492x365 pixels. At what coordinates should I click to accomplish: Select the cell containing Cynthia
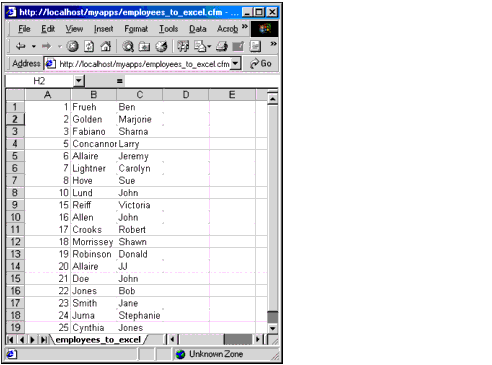(x=94, y=328)
